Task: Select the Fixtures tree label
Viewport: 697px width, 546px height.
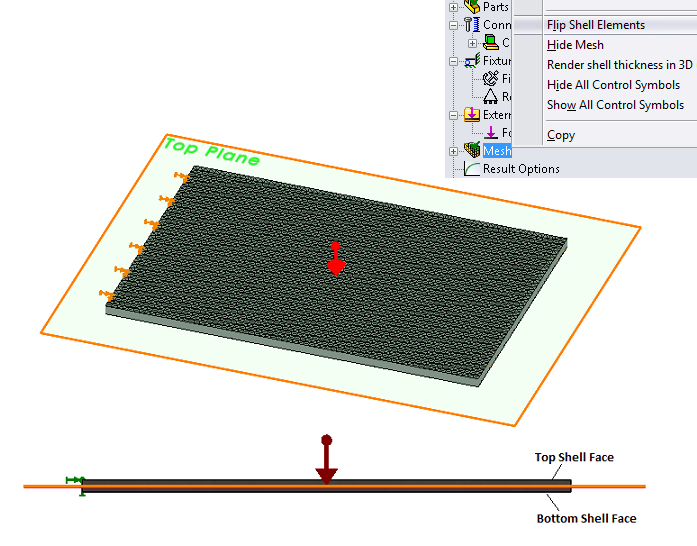Action: point(497,60)
